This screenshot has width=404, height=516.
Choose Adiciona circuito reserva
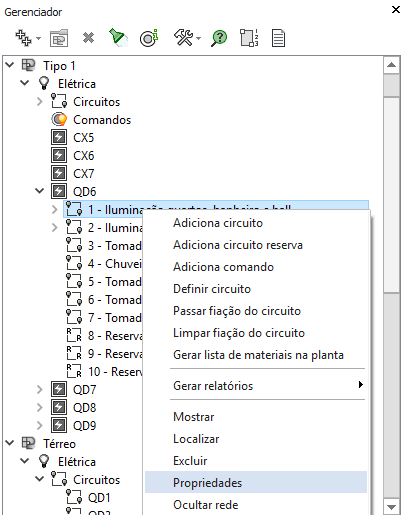pos(238,245)
